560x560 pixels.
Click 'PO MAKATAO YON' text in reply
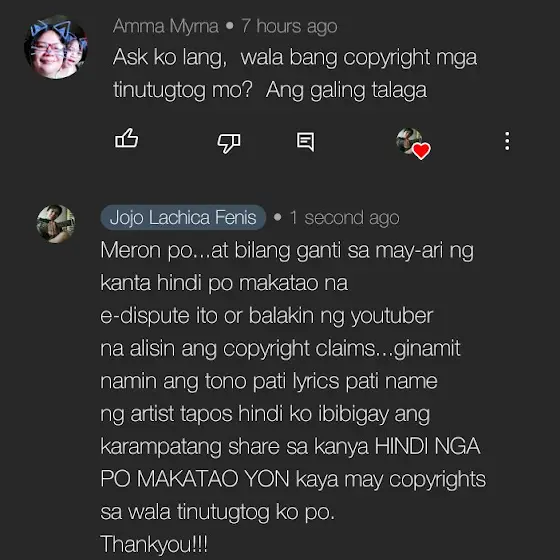tap(195, 479)
